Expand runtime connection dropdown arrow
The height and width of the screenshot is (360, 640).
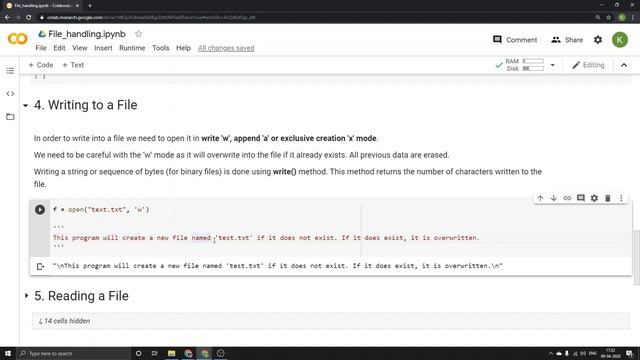click(x=553, y=65)
